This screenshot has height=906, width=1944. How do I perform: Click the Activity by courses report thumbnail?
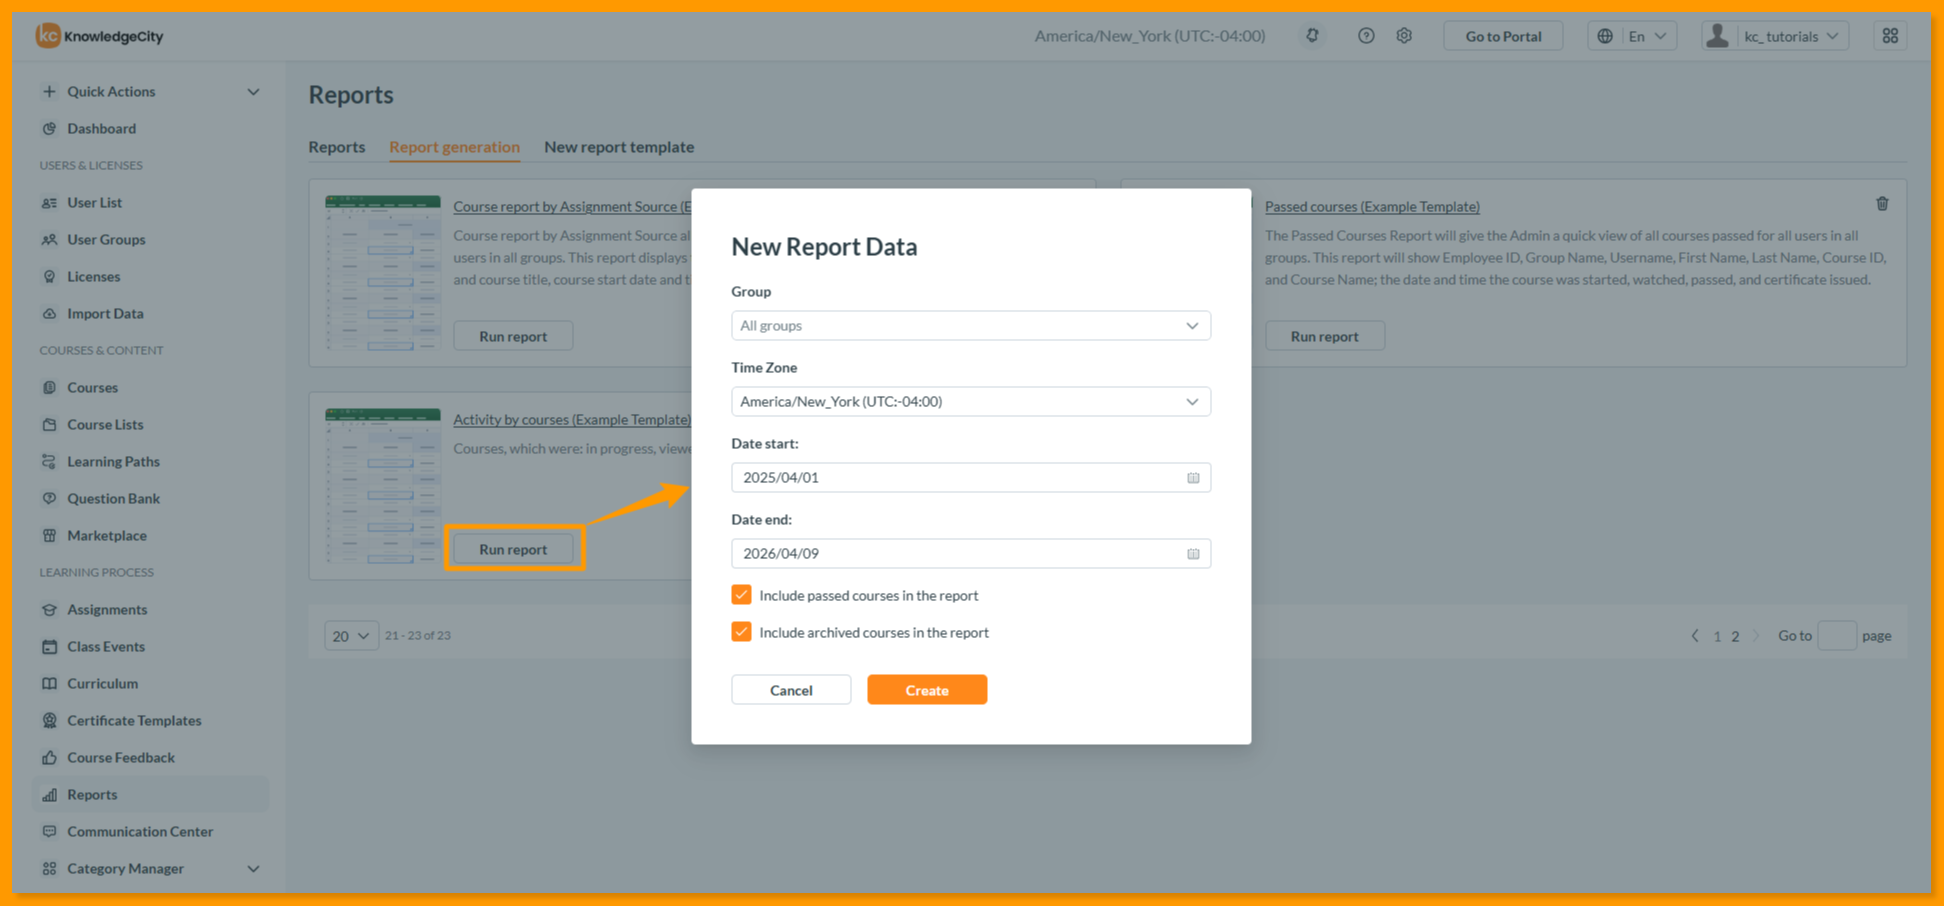[383, 486]
